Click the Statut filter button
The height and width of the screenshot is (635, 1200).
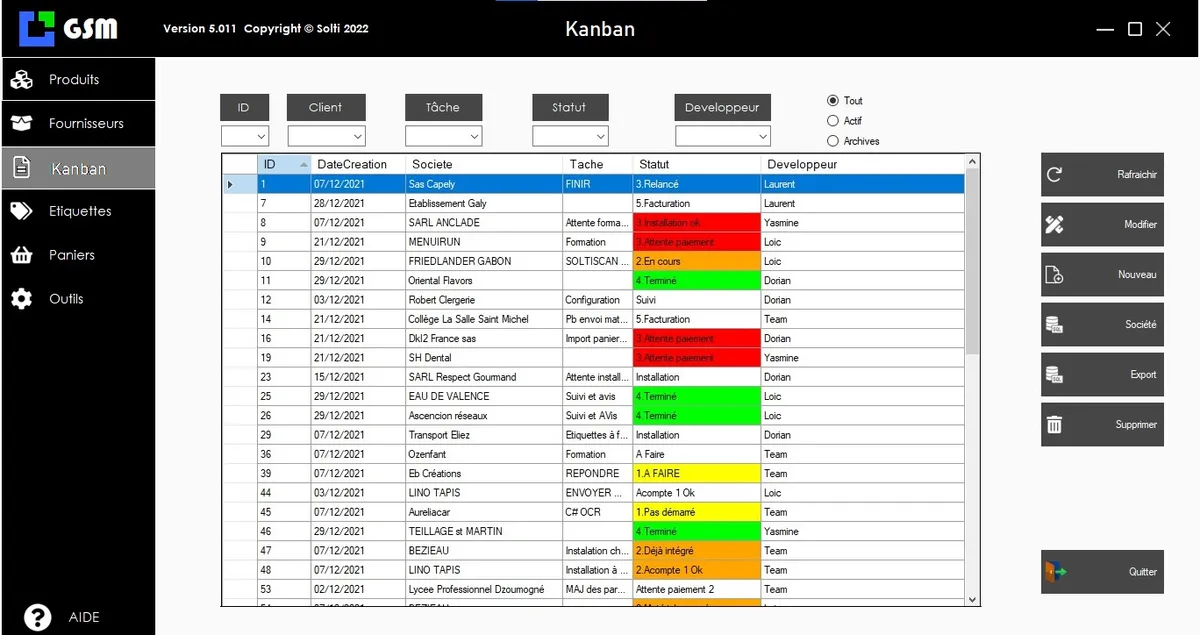569,107
